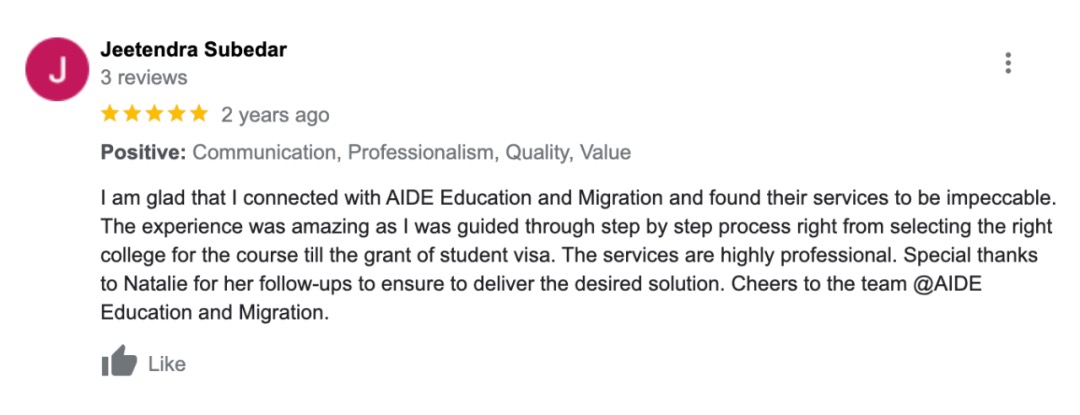Open the three-dot review options menu

pyautogui.click(x=1007, y=64)
